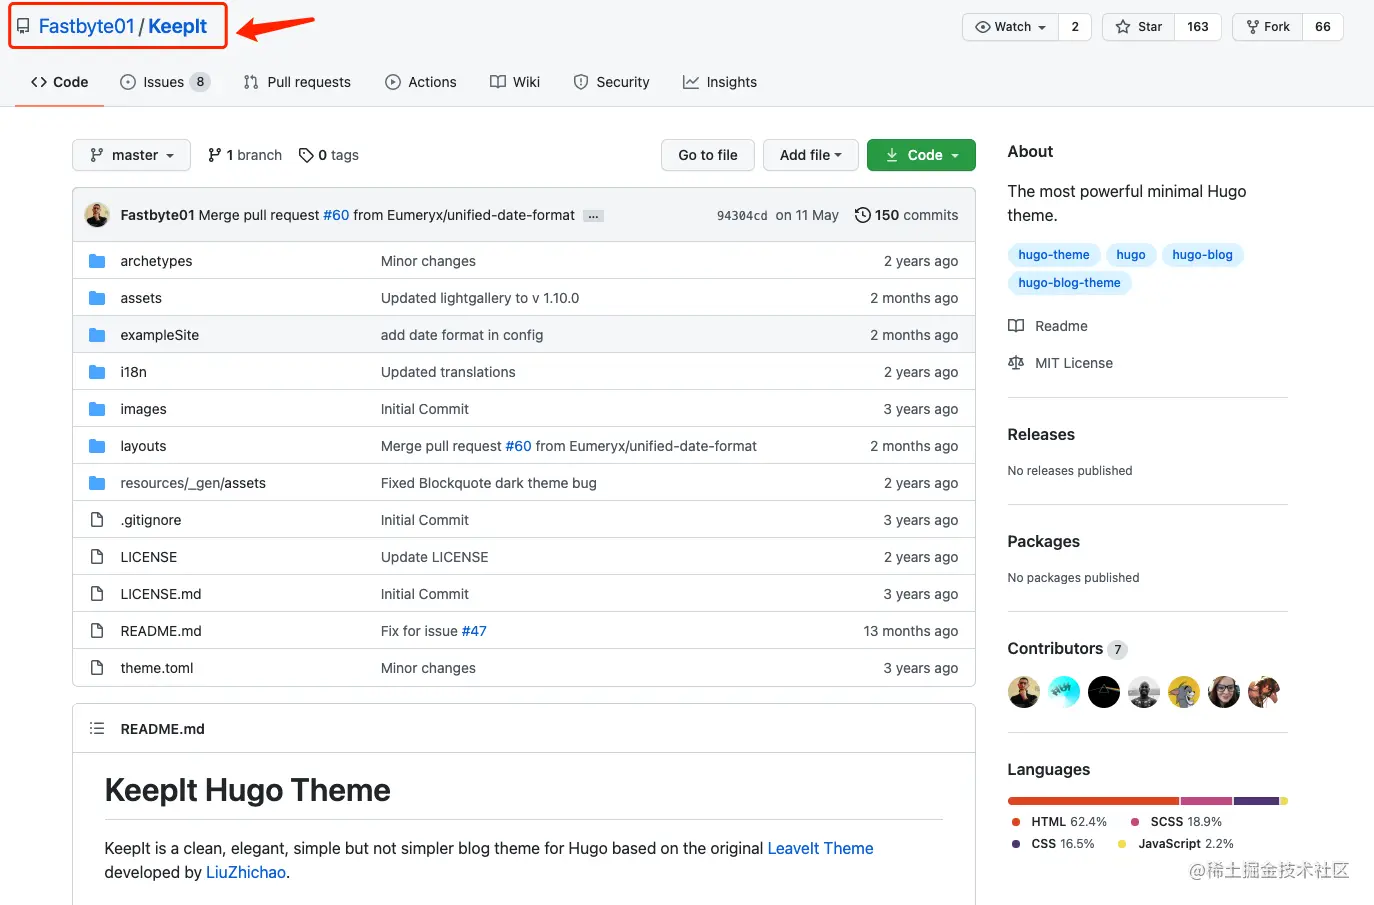This screenshot has height=905, width=1374.
Task: Click the pink SCSS segment of language bar
Action: [1206, 801]
